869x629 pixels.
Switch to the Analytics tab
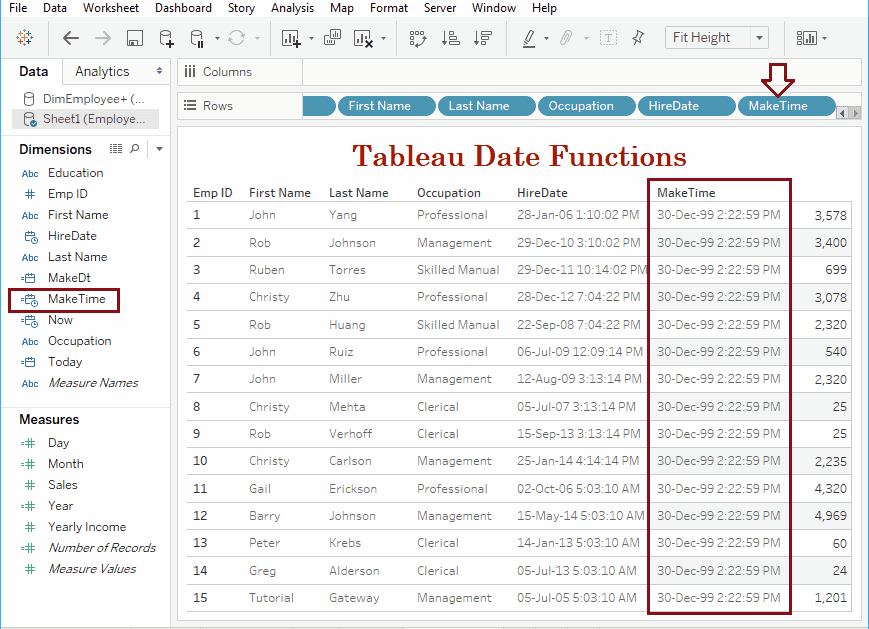[104, 71]
